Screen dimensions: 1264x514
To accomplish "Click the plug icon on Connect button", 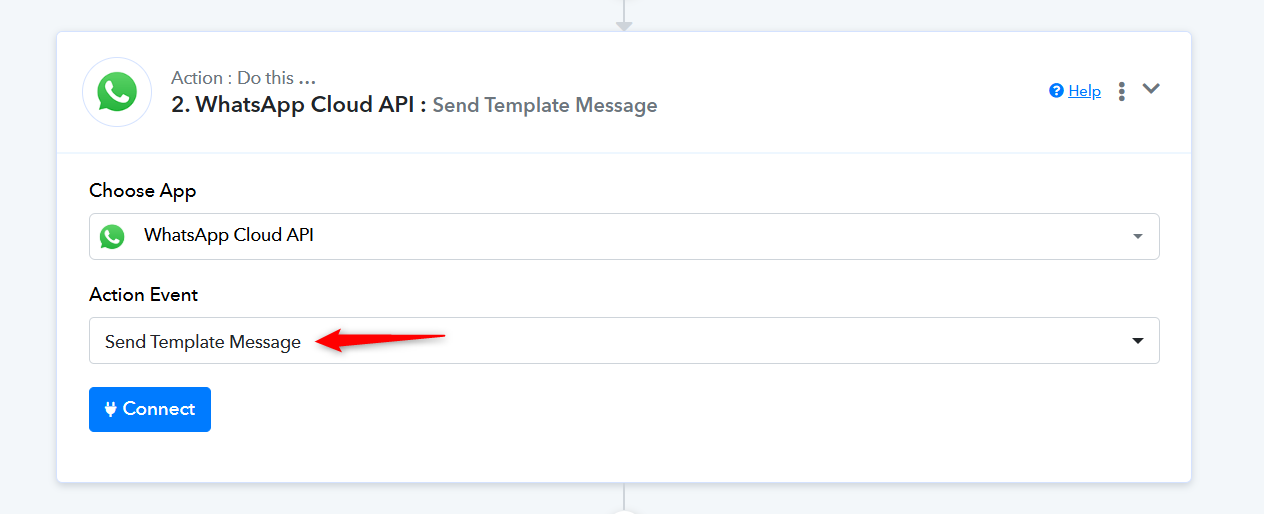I will 111,409.
